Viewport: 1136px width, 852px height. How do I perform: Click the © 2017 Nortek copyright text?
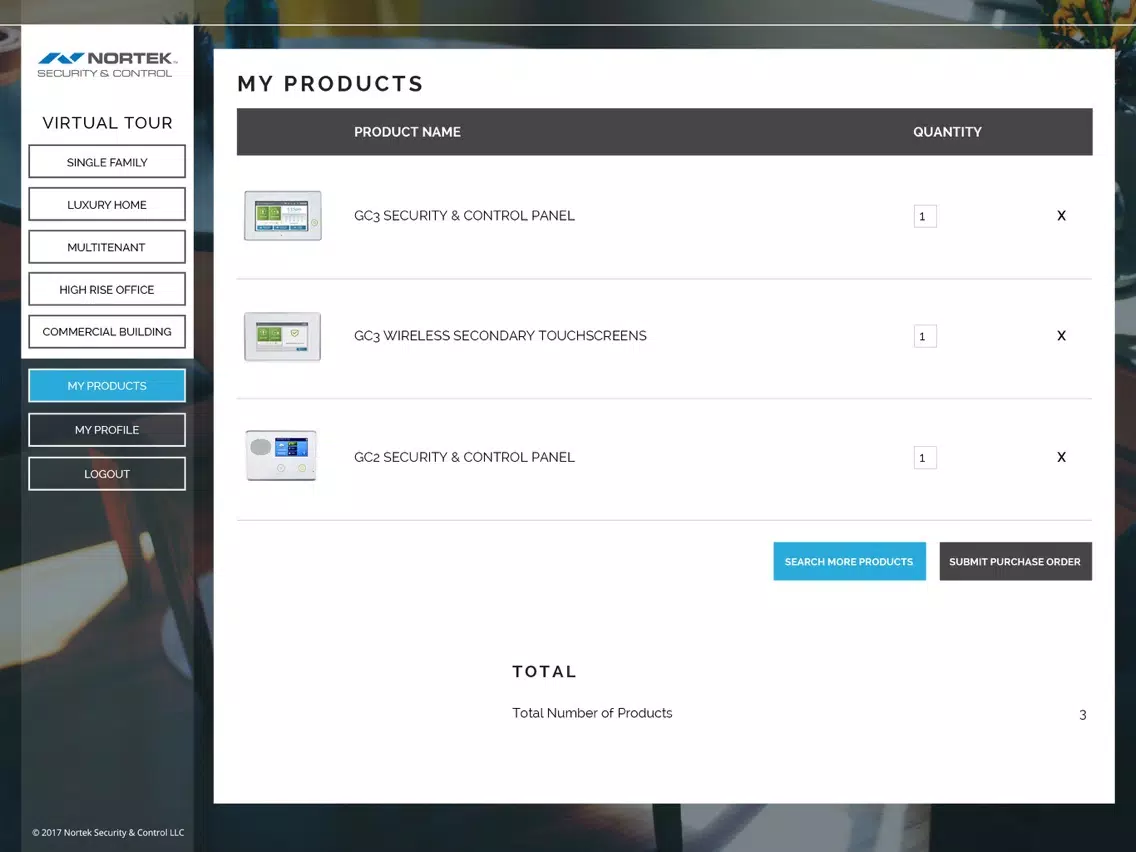pyautogui.click(x=108, y=832)
